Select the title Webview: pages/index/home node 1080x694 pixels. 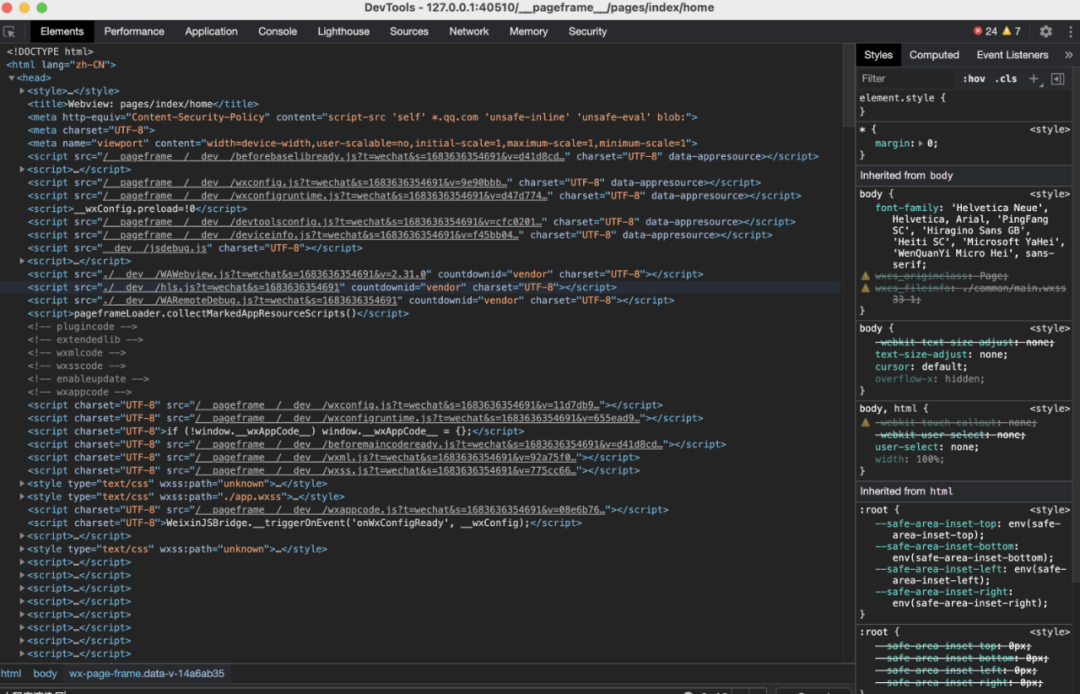(x=143, y=104)
